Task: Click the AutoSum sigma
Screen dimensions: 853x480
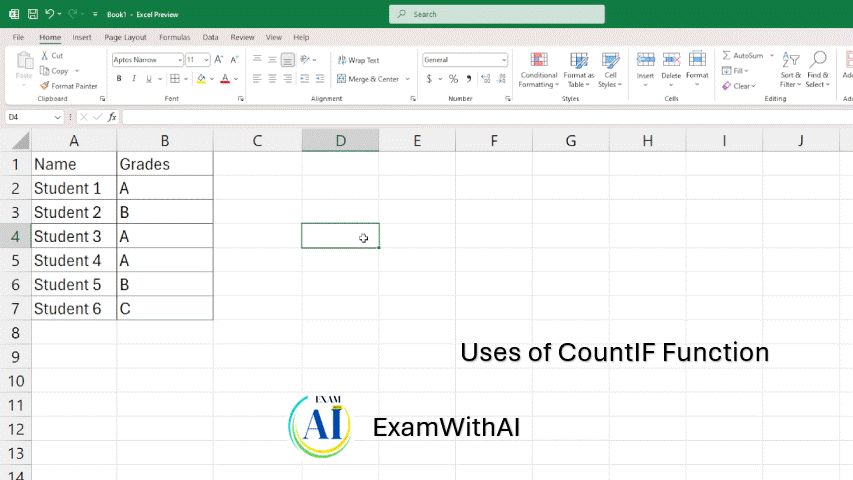Action: pos(727,56)
